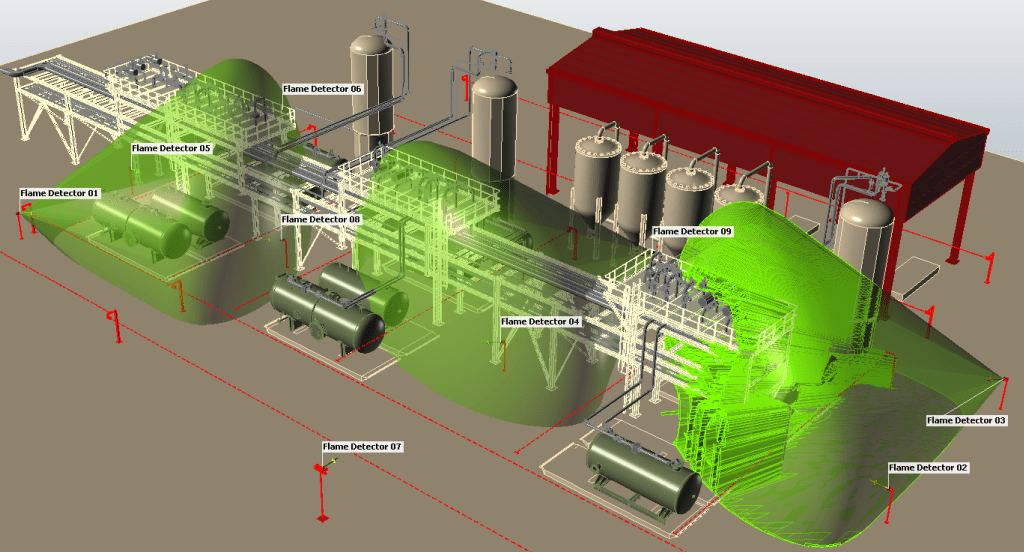Select the Flame Detector 03 label
This screenshot has width=1024, height=552.
(967, 421)
